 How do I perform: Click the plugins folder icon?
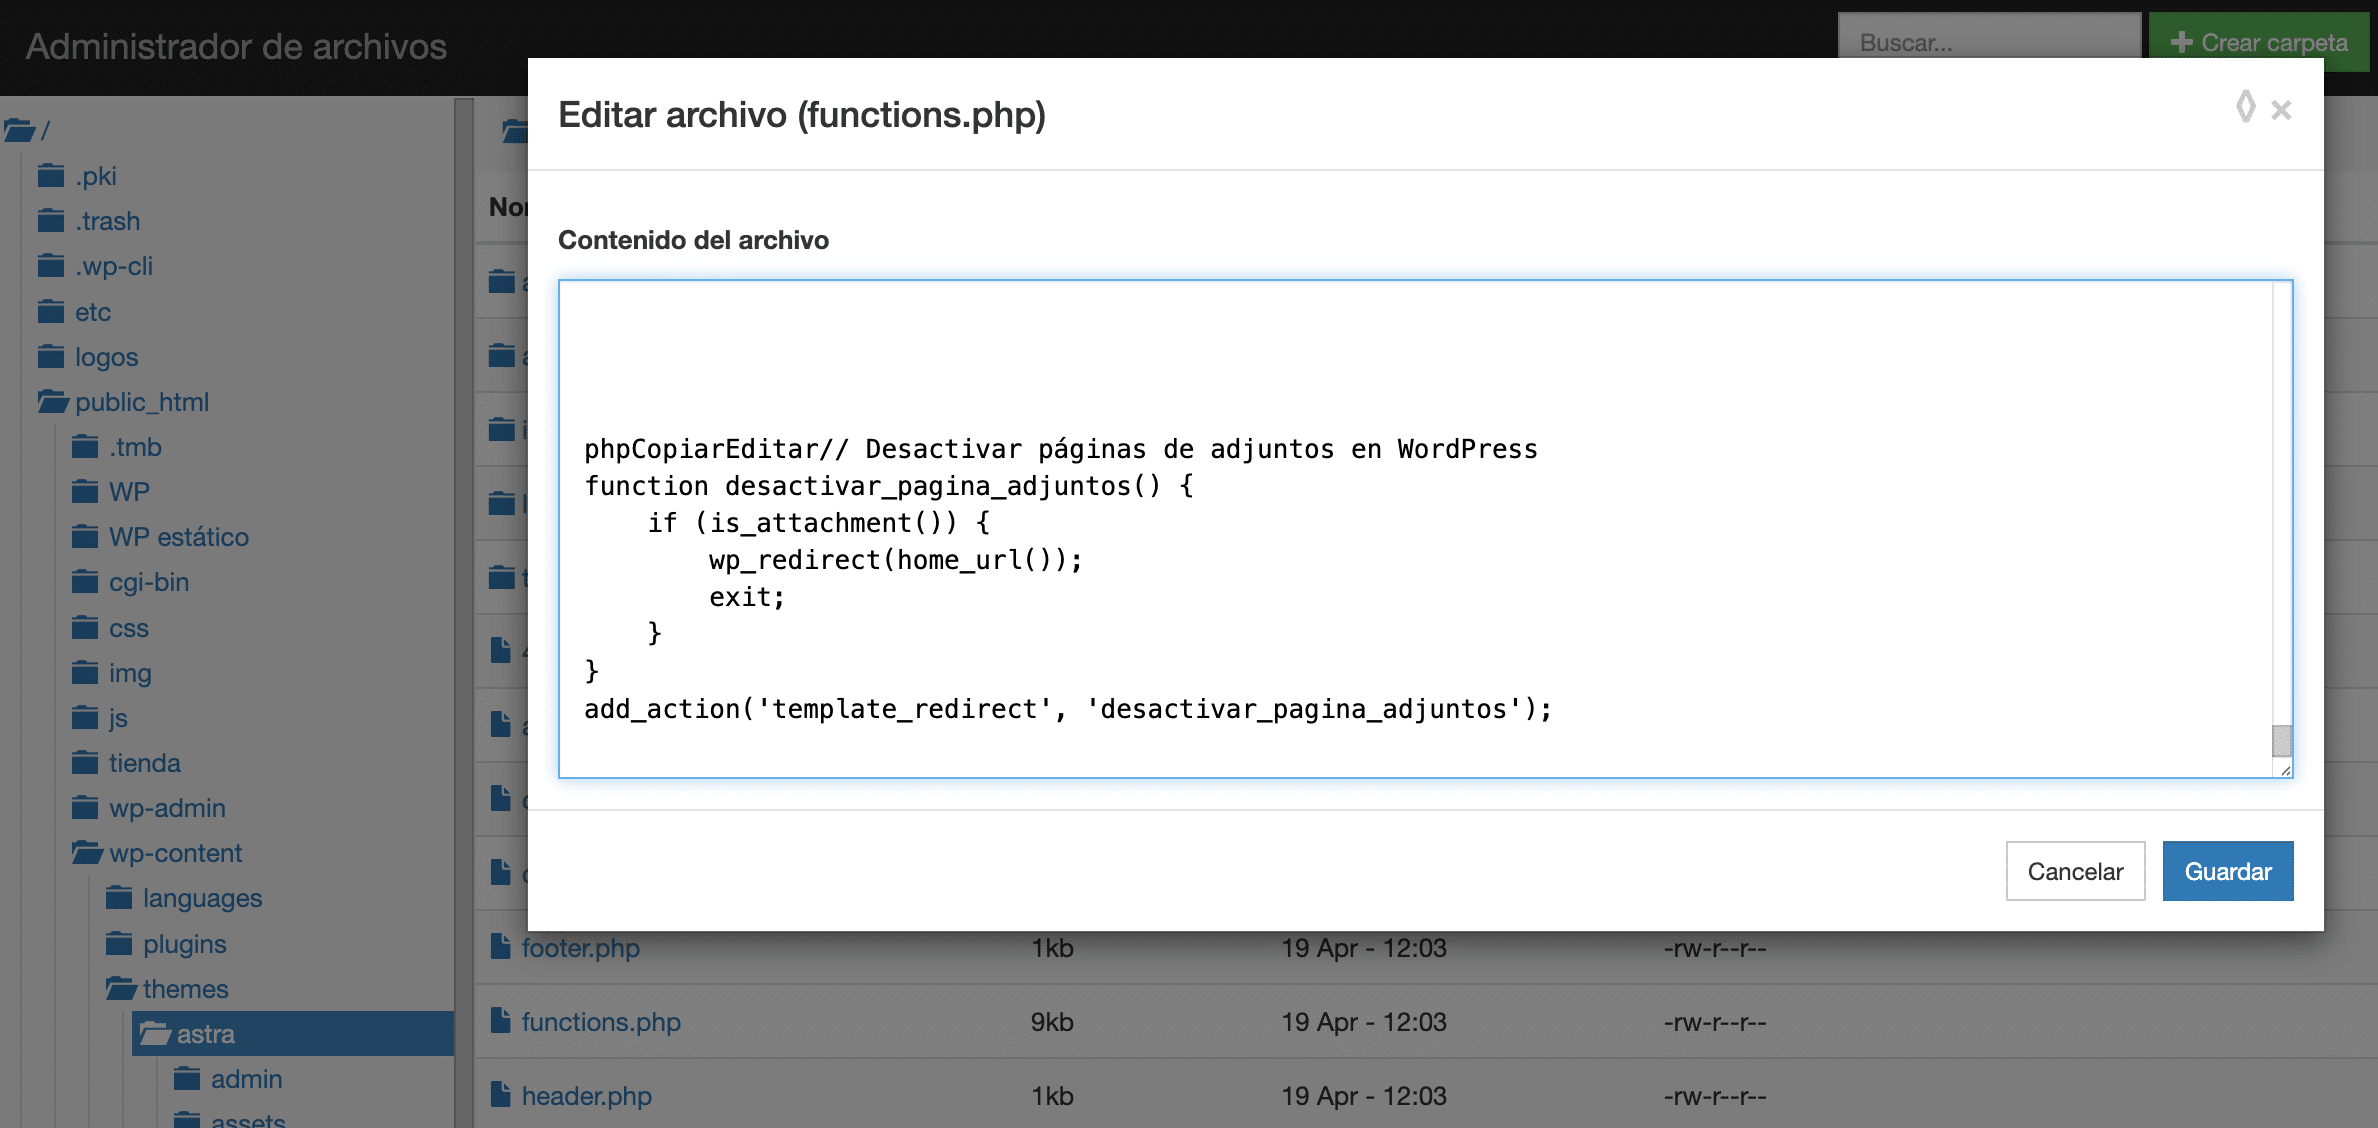(x=119, y=943)
